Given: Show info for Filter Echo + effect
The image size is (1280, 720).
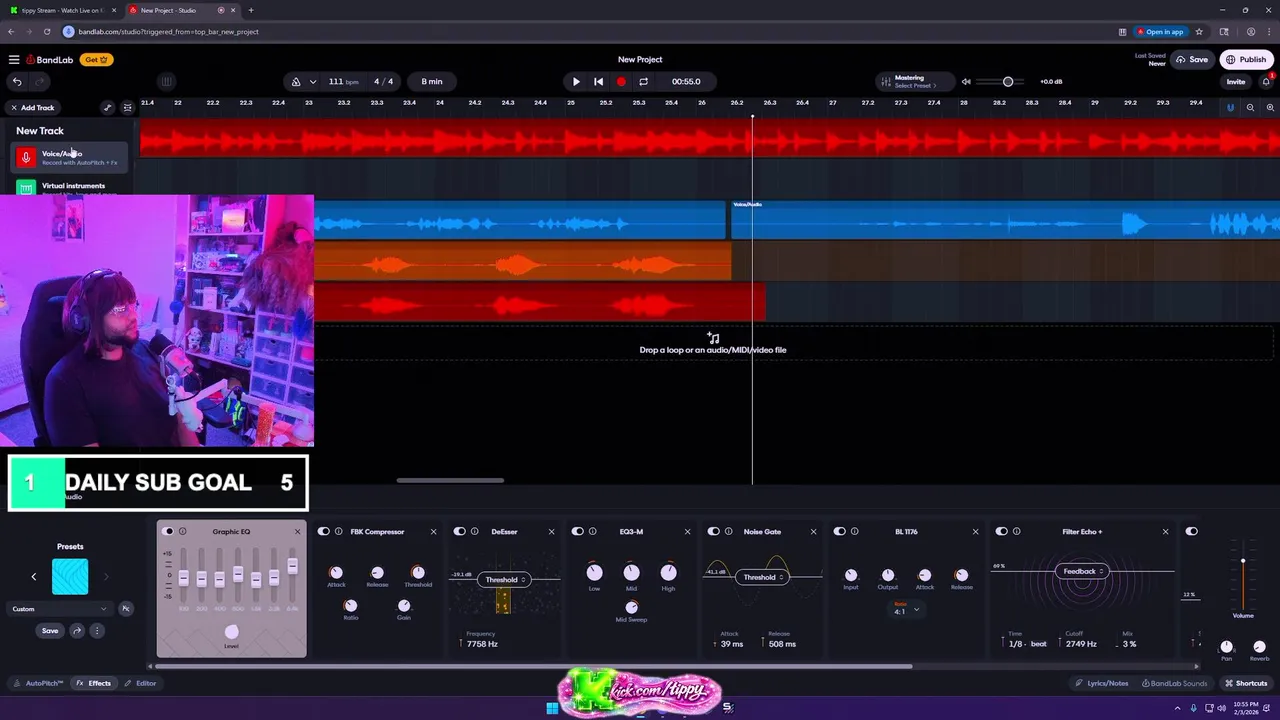Looking at the screenshot, I should 1017,532.
